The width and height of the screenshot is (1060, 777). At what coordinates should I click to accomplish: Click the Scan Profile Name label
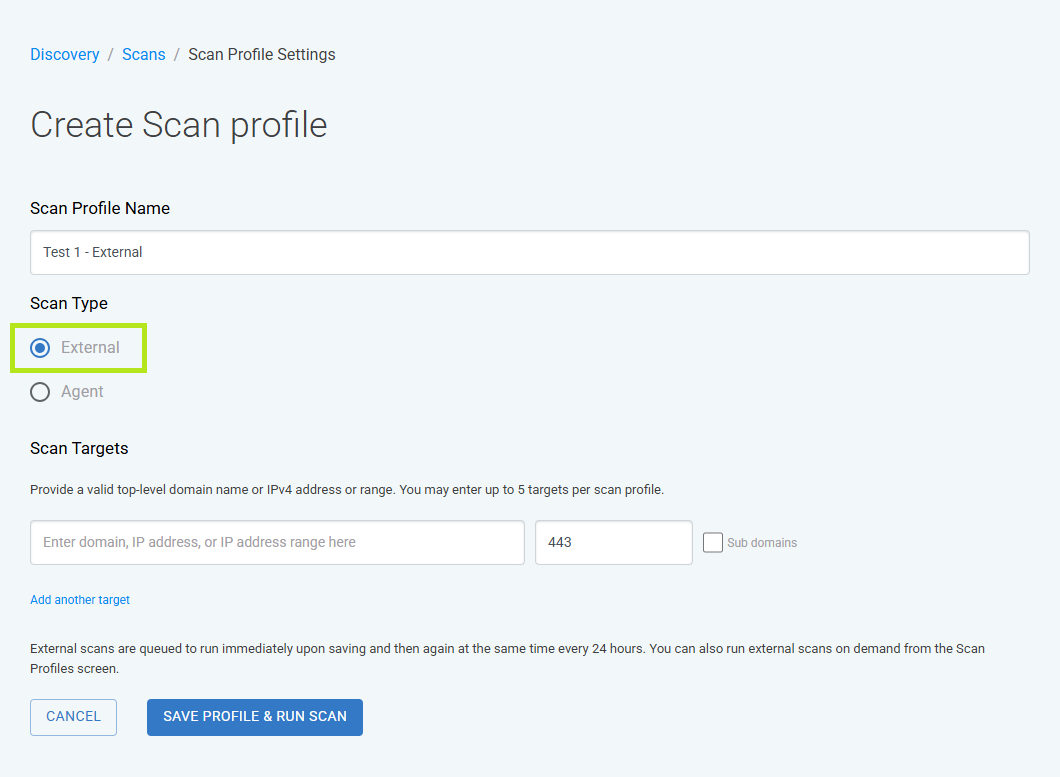coord(100,208)
